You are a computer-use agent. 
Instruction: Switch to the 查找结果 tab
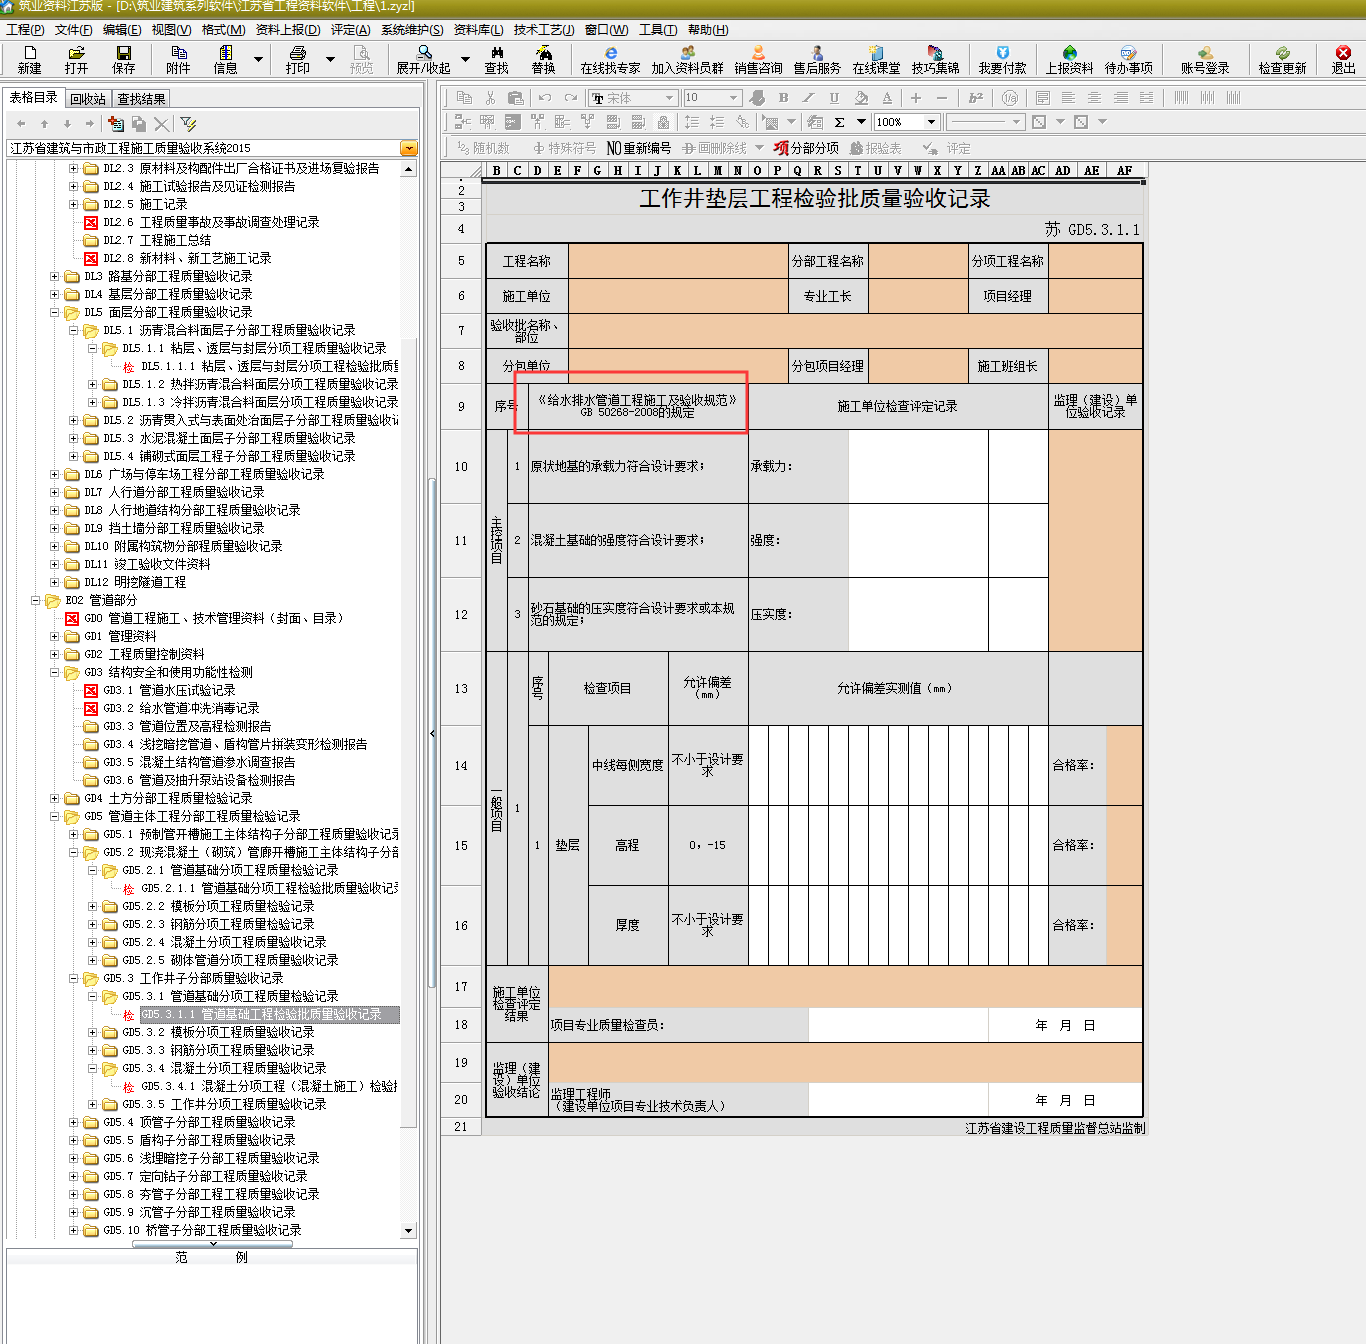[x=141, y=99]
